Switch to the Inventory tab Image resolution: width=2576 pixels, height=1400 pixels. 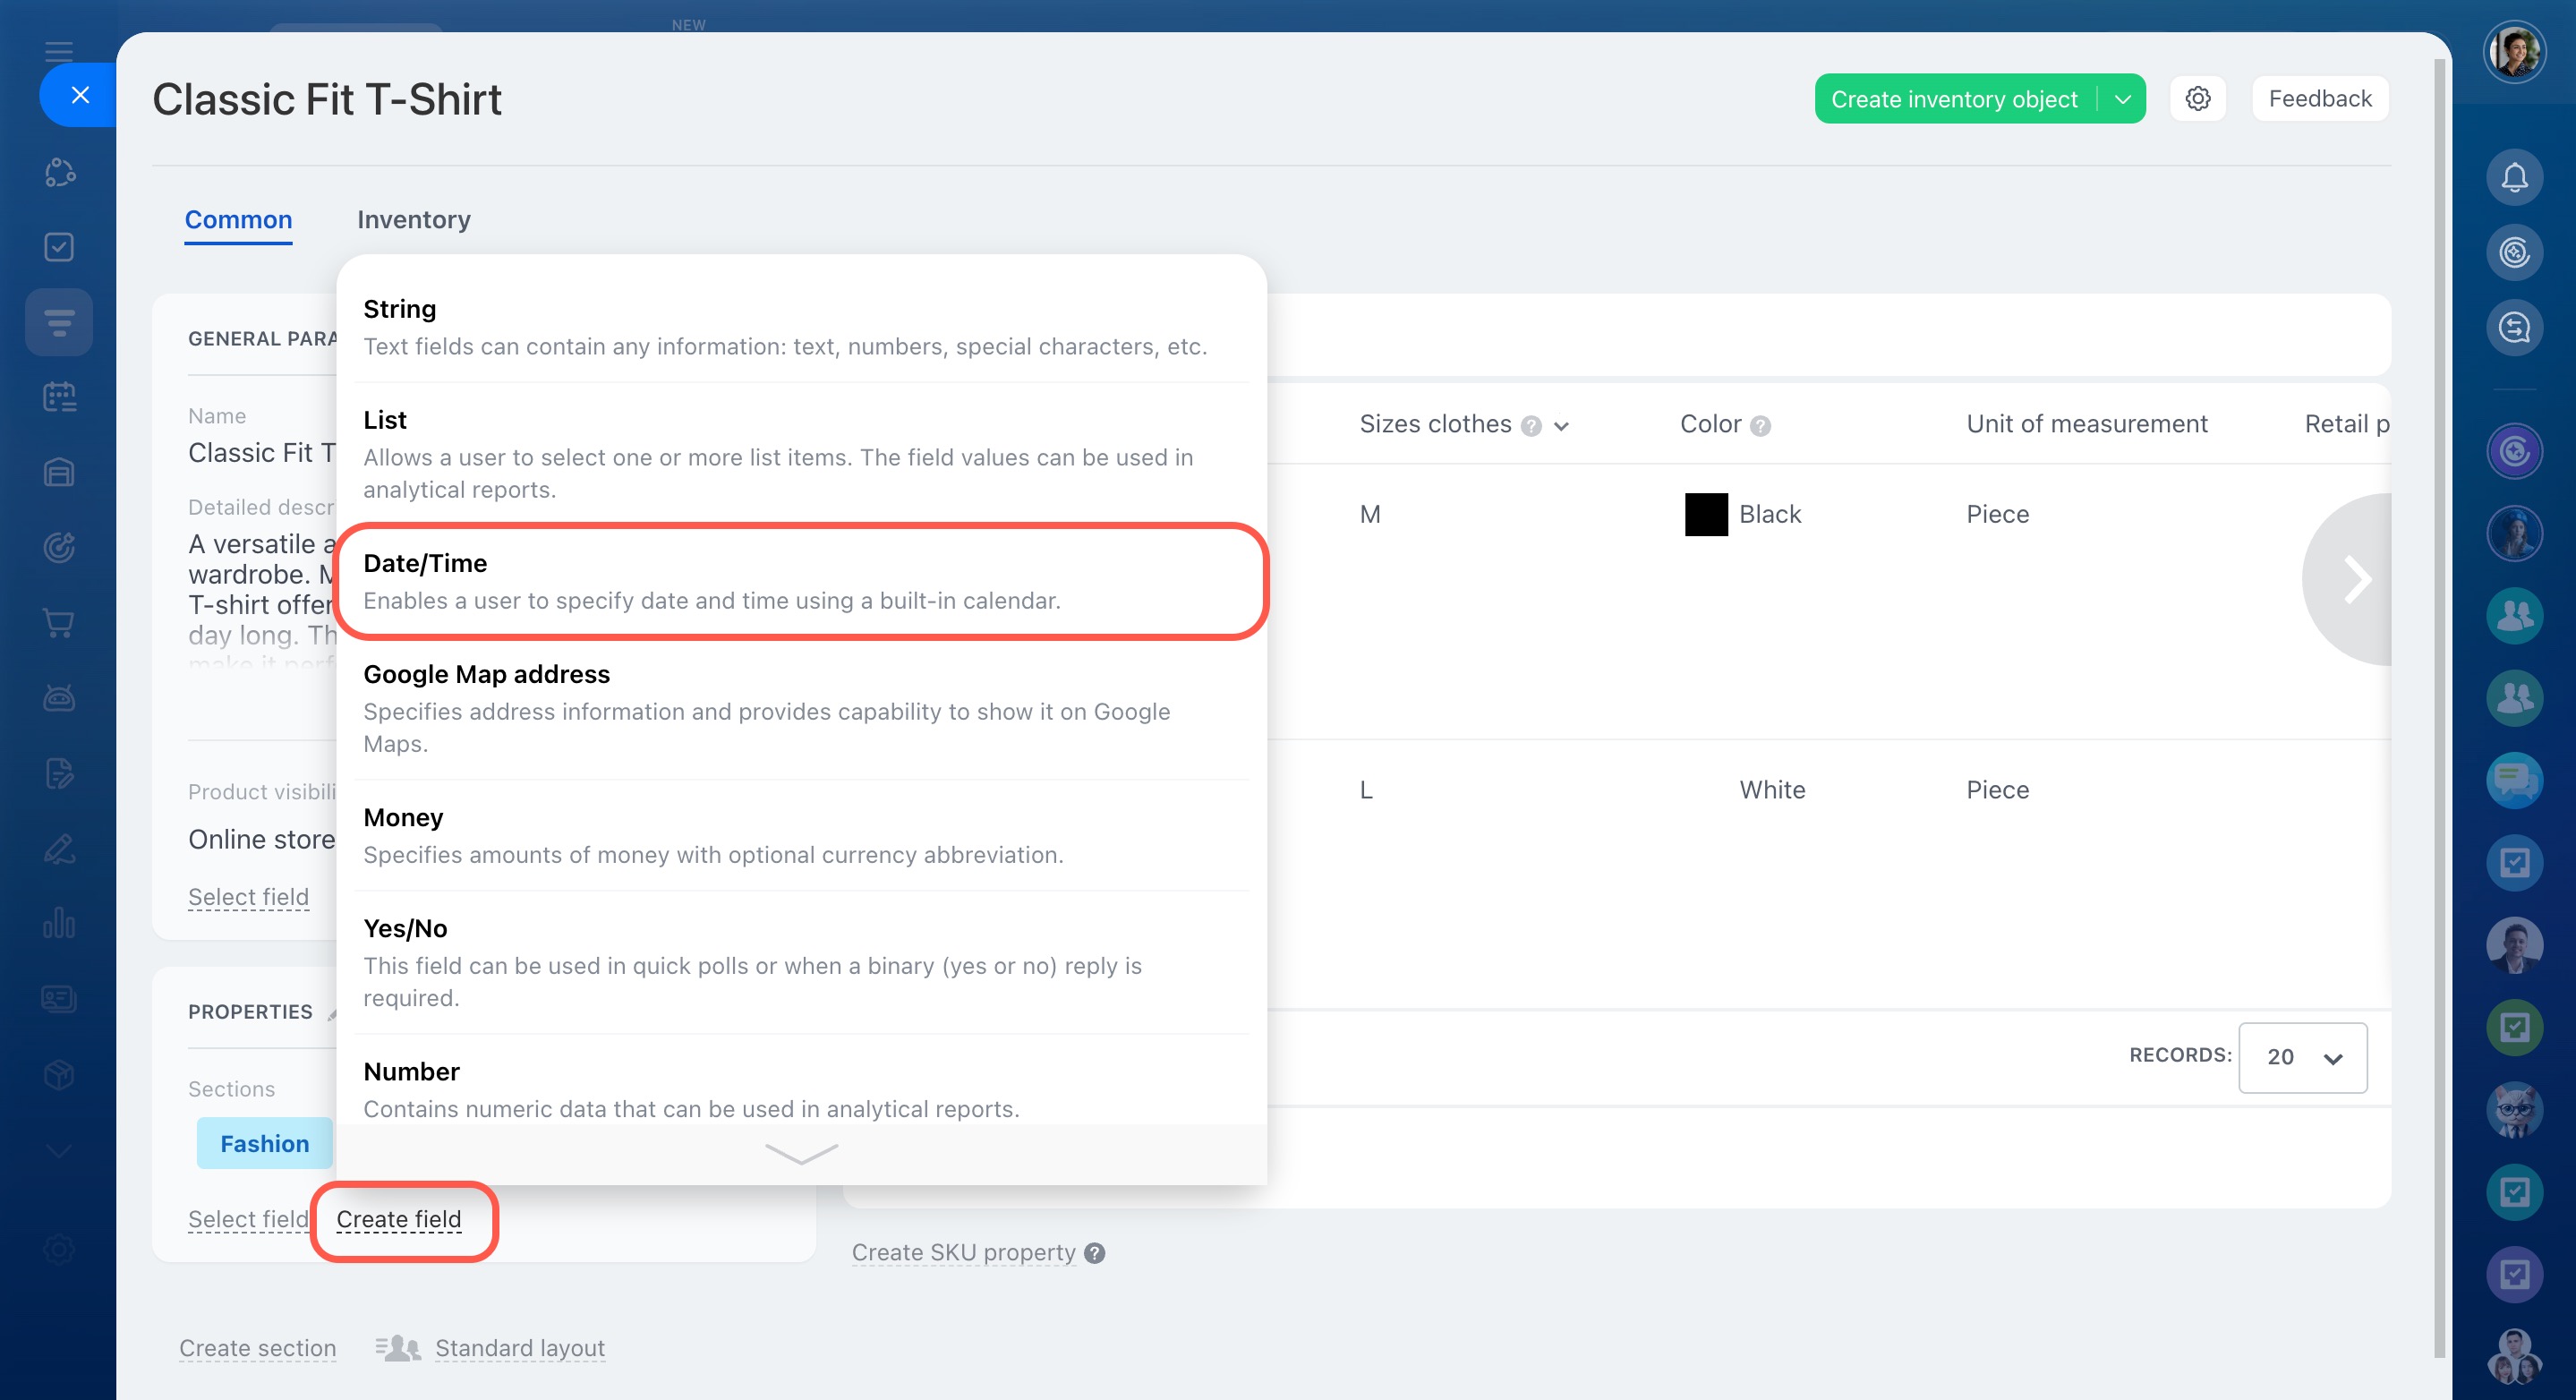click(413, 219)
